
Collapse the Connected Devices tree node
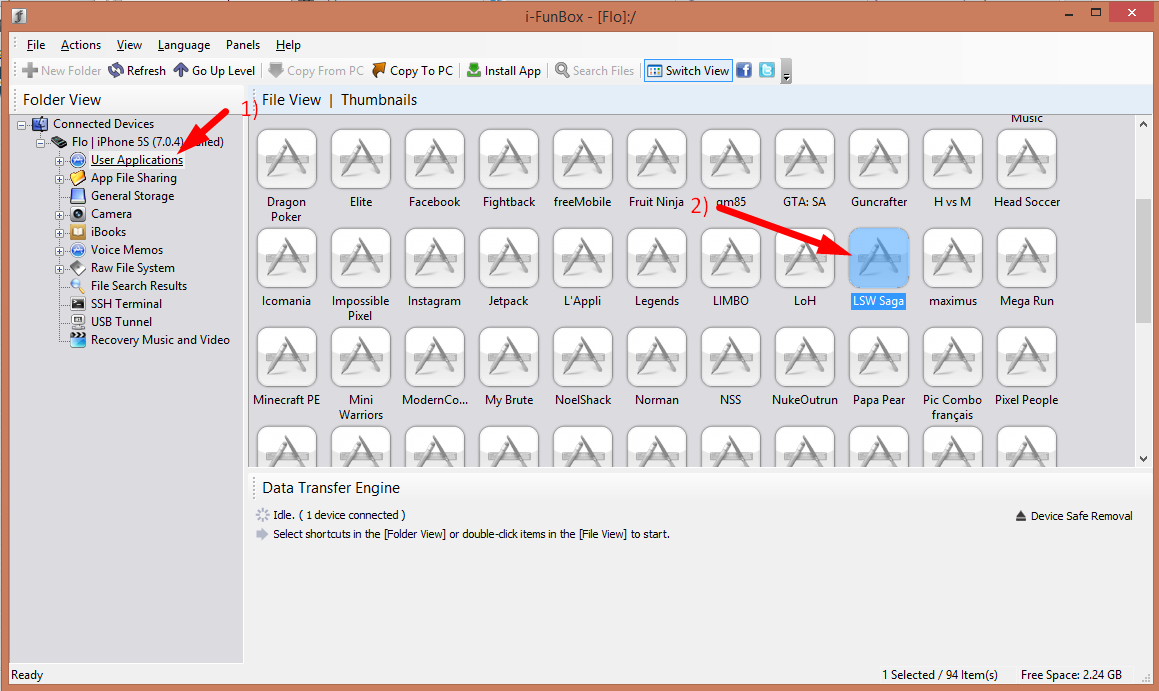(x=21, y=125)
